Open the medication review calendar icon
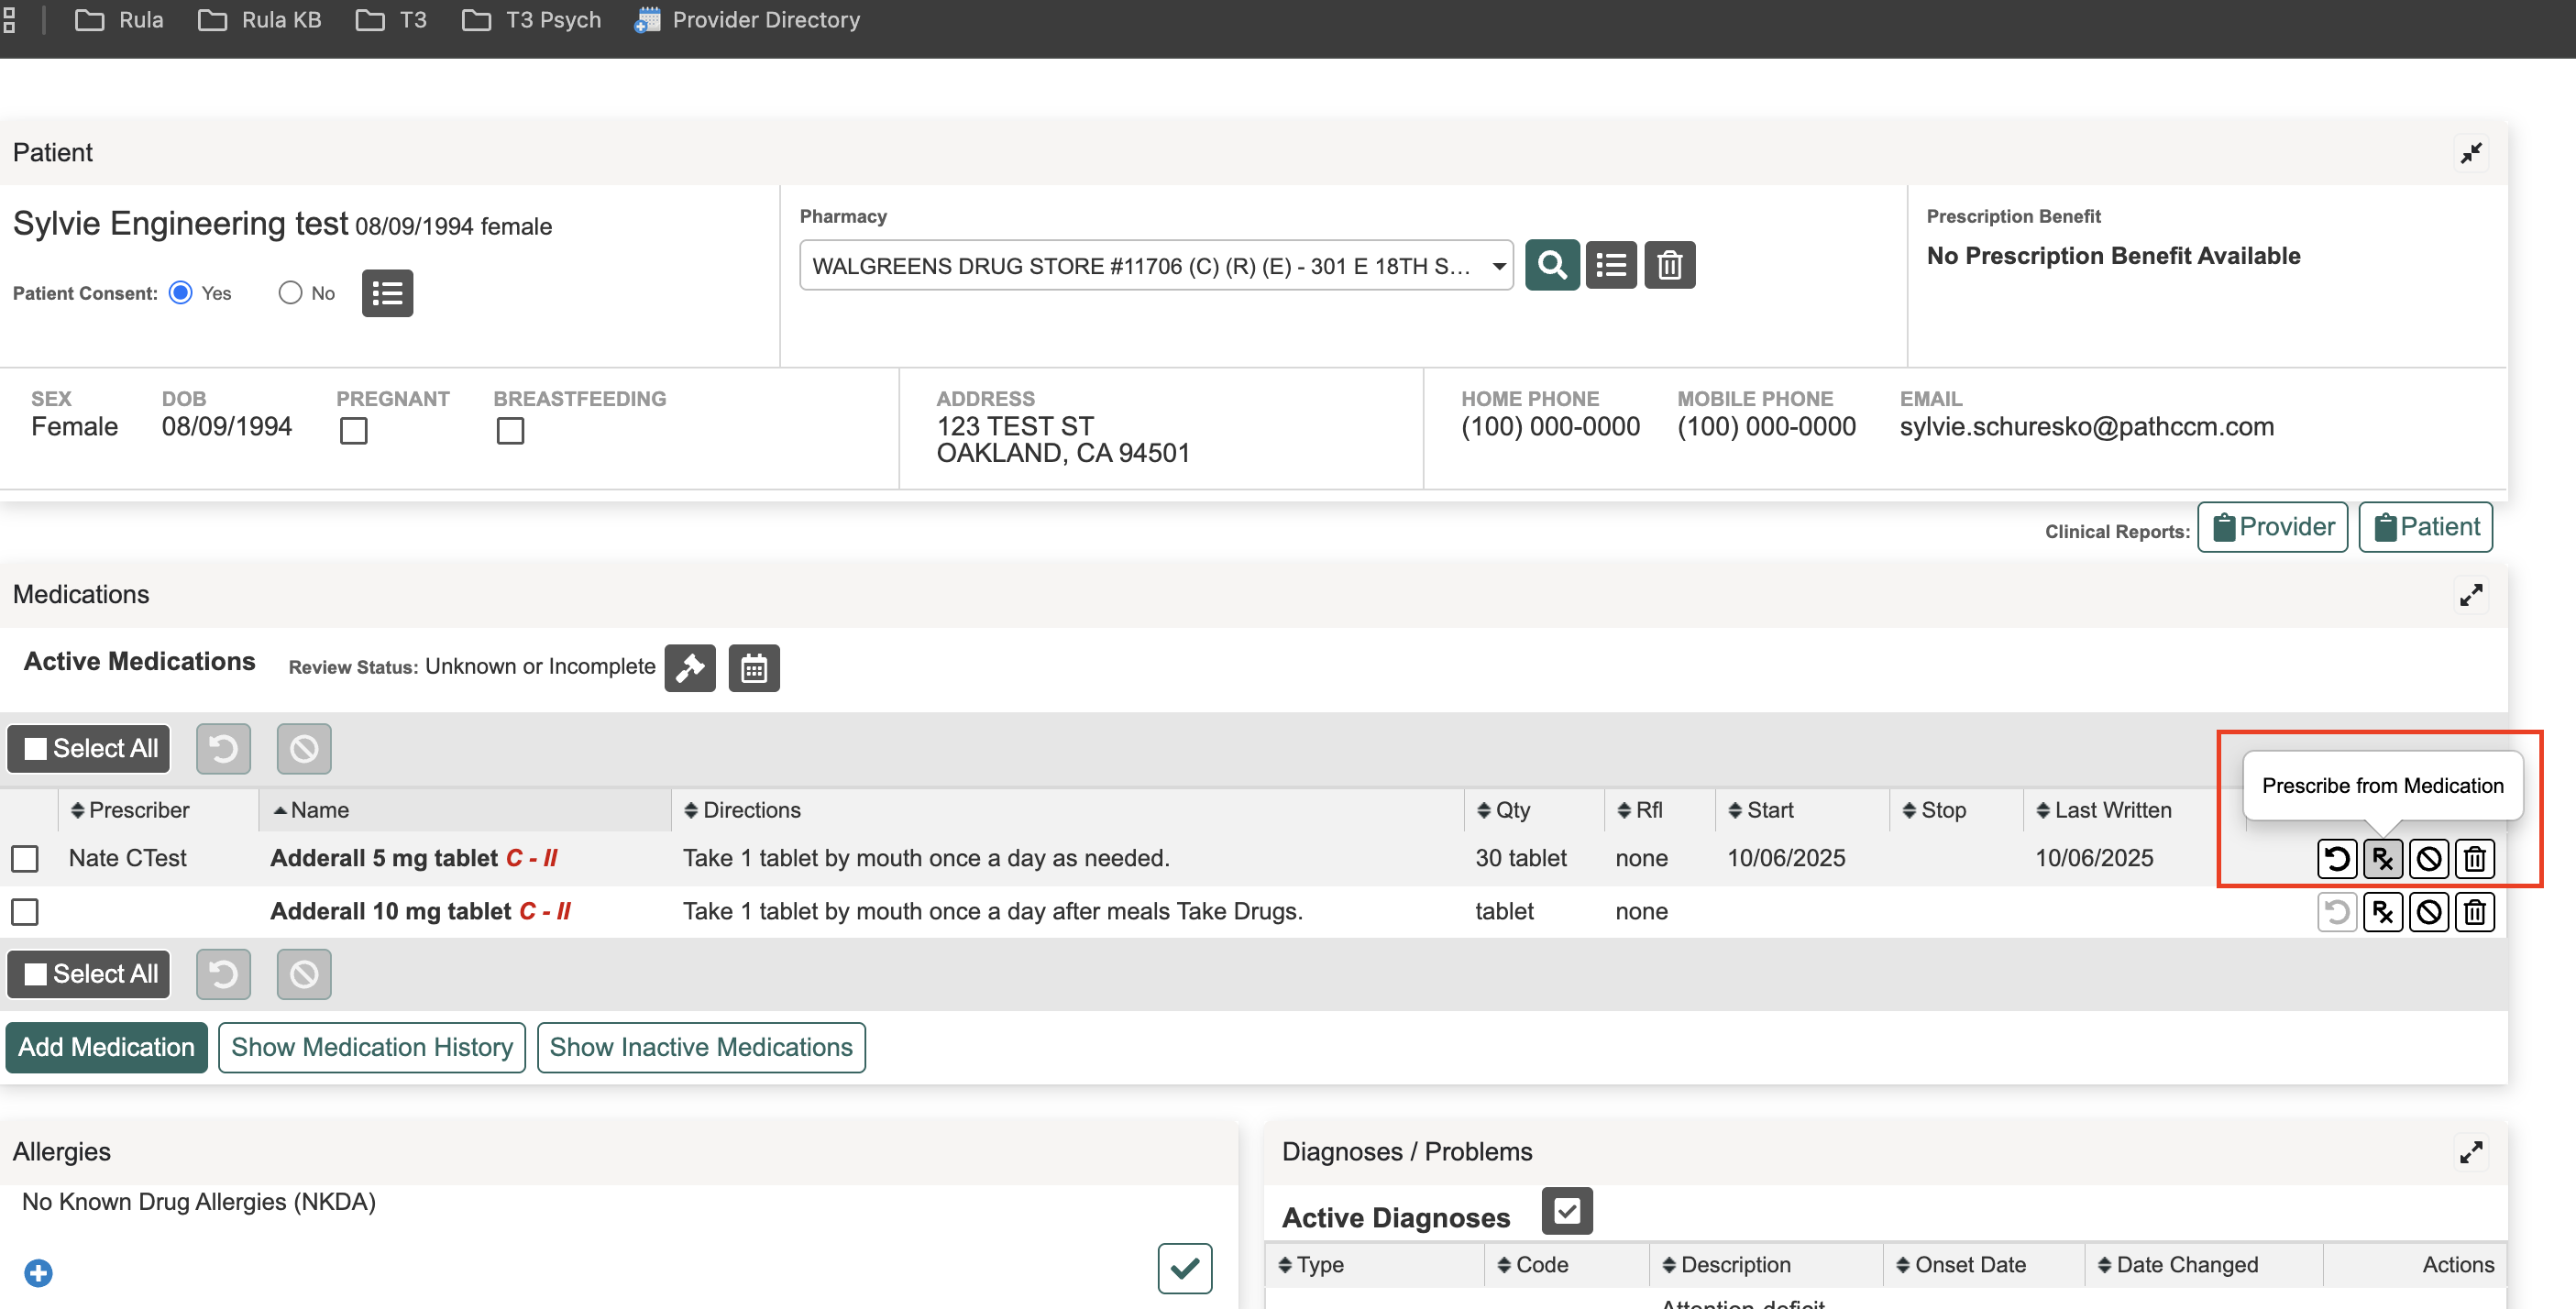 (x=754, y=668)
